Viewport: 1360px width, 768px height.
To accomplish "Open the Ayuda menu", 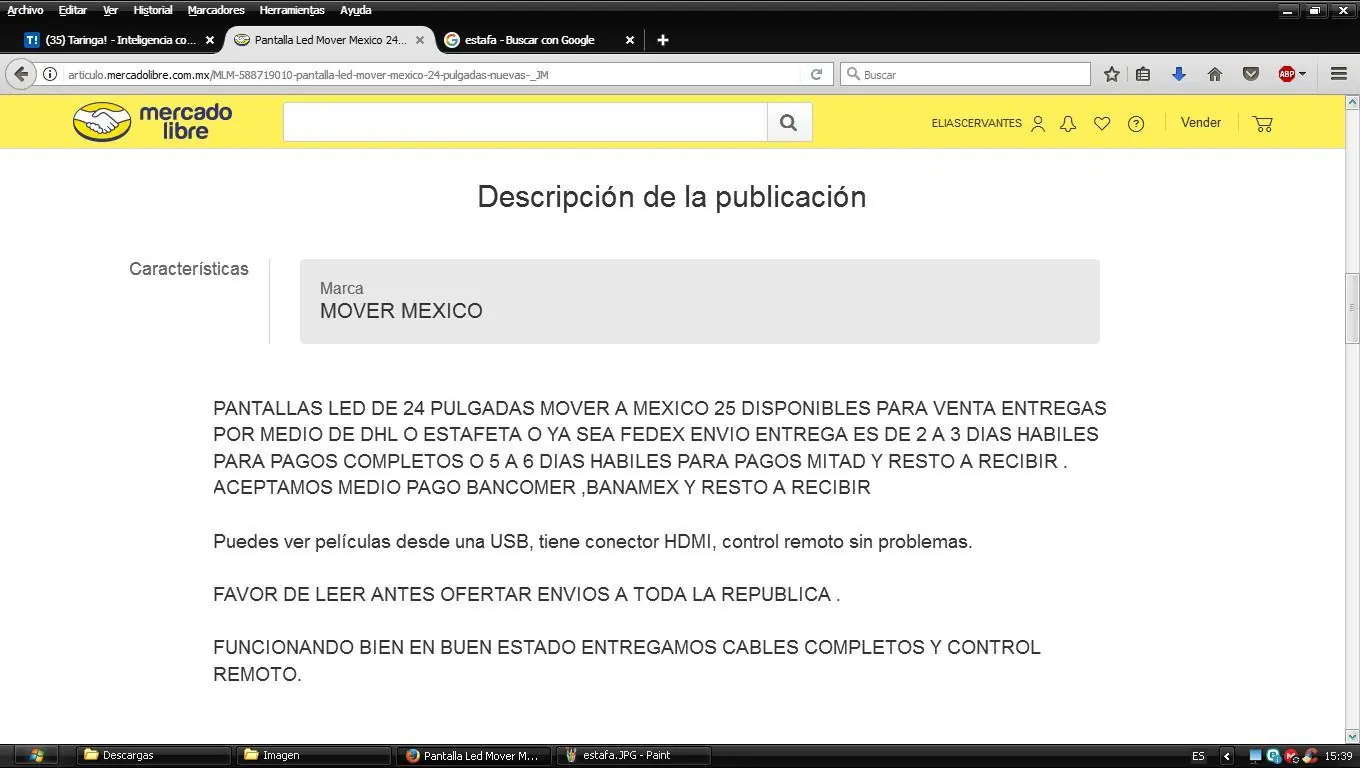I will (355, 10).
